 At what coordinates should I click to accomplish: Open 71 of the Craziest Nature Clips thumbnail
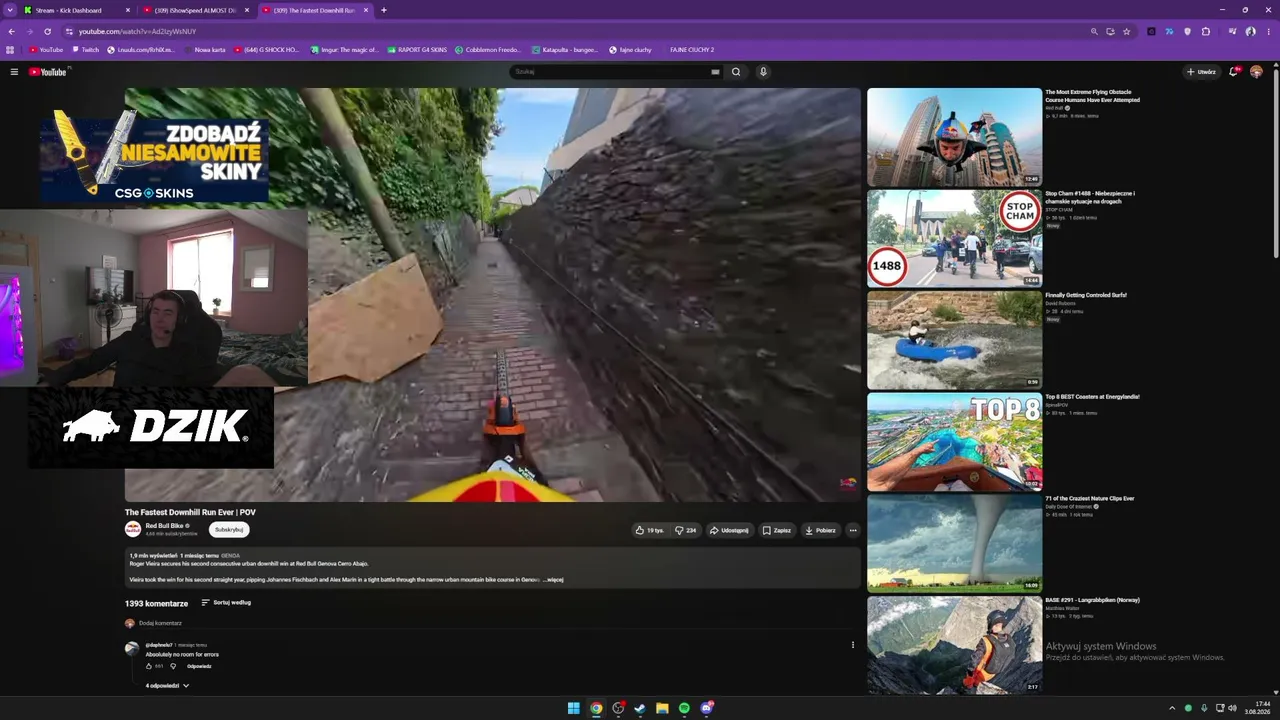pos(954,544)
